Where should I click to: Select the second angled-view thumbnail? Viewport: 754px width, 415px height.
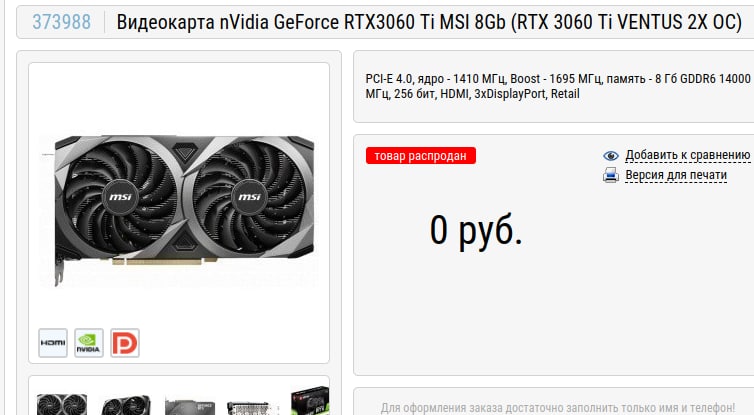(x=126, y=405)
